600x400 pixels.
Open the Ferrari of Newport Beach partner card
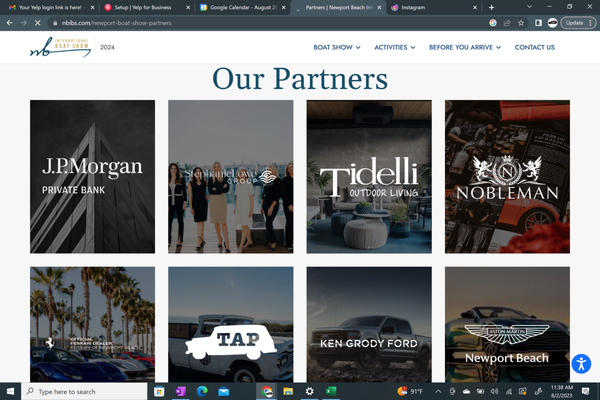[x=93, y=325]
